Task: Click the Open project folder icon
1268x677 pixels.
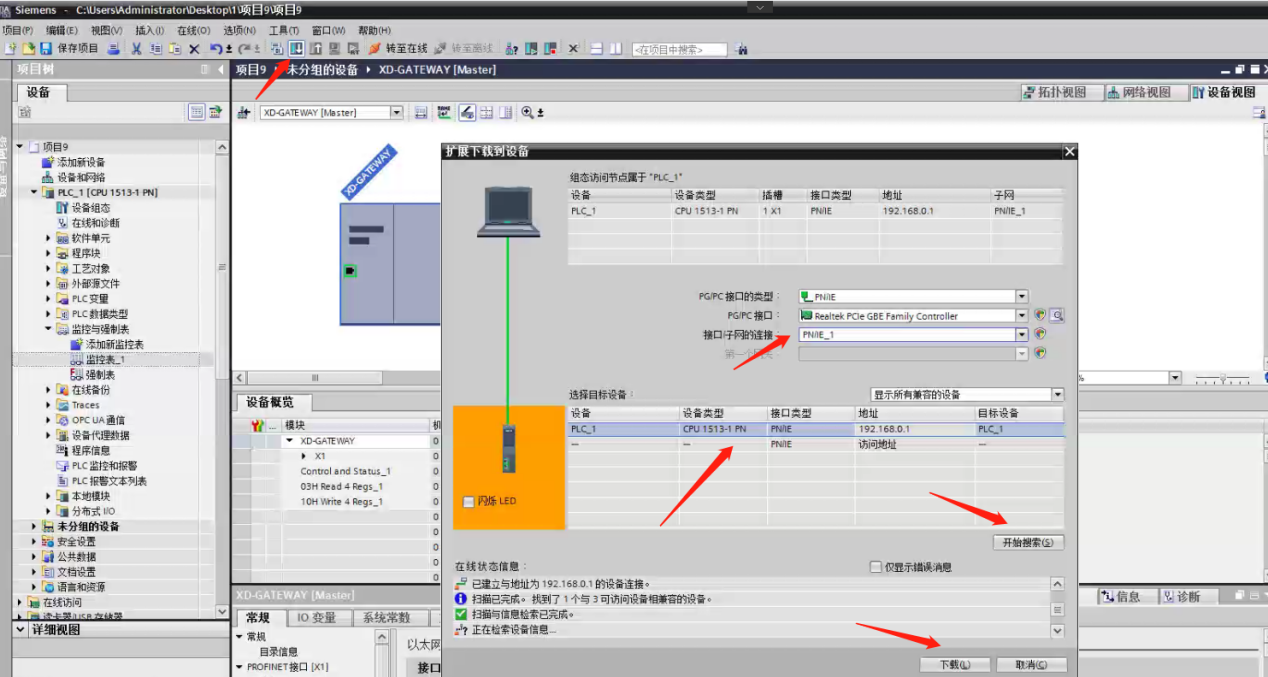Action: 29,48
